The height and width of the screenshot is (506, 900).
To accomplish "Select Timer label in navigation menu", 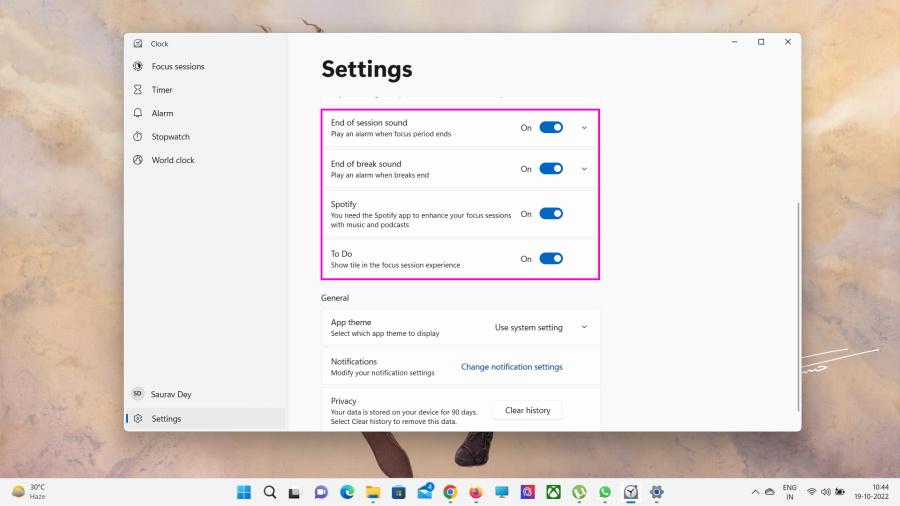I will point(162,90).
